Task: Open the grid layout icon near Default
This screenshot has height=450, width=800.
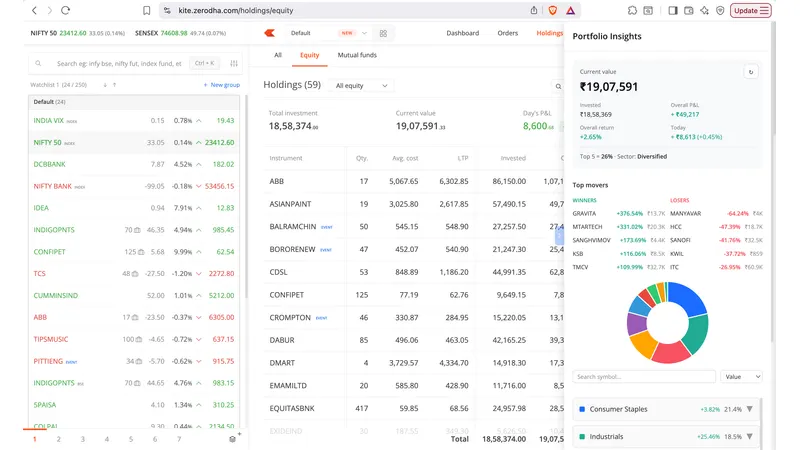Action: pyautogui.click(x=383, y=33)
